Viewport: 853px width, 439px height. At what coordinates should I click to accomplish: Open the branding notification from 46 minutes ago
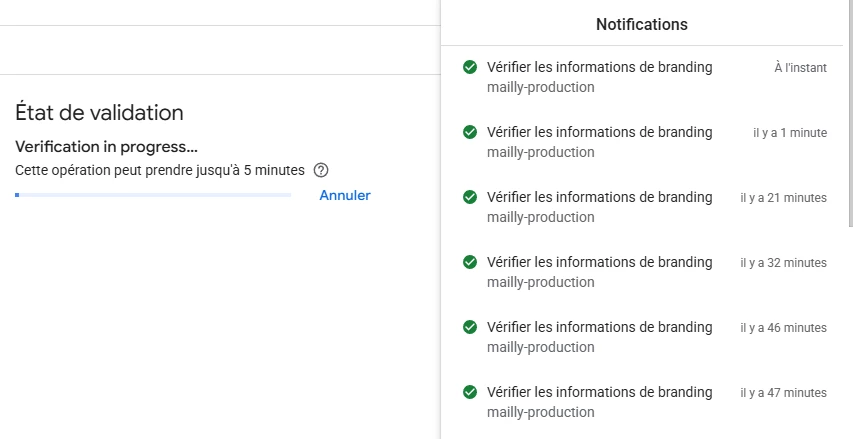coord(599,327)
